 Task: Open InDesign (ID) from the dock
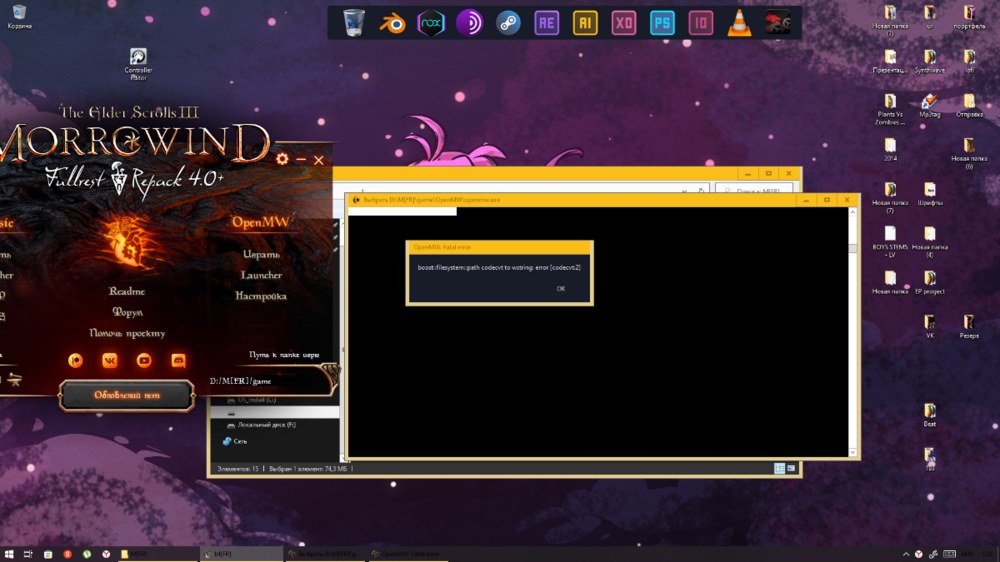point(701,23)
